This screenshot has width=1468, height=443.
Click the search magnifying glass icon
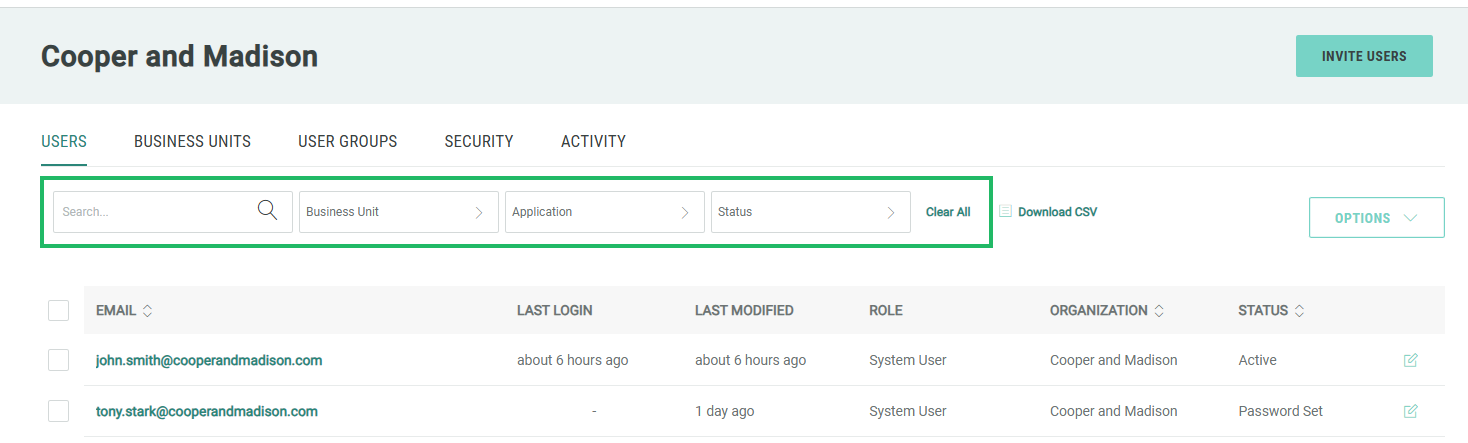[267, 211]
